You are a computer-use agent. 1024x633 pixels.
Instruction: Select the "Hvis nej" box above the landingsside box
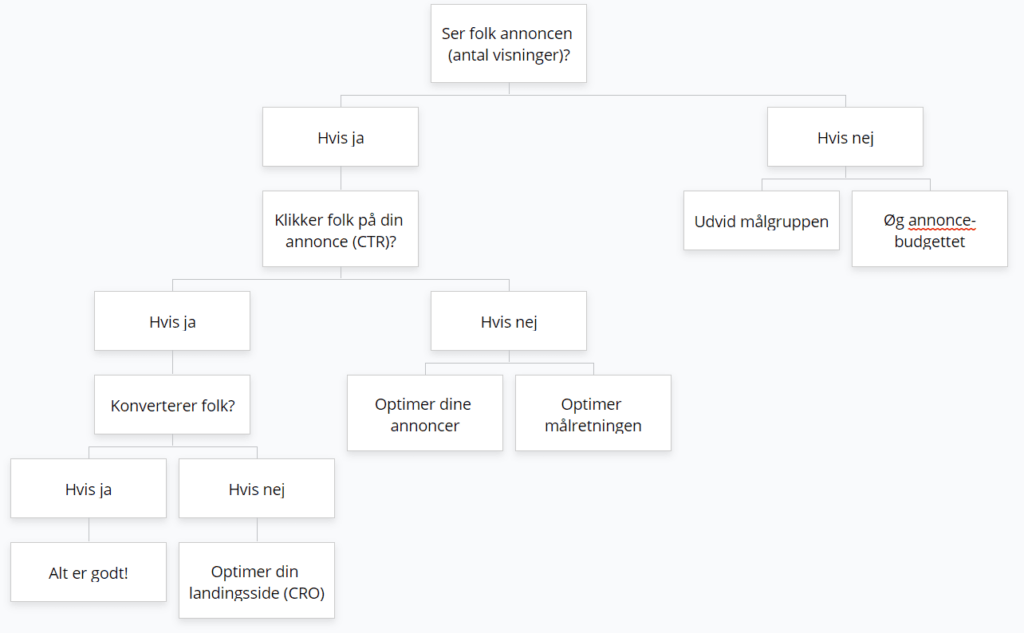coord(256,489)
